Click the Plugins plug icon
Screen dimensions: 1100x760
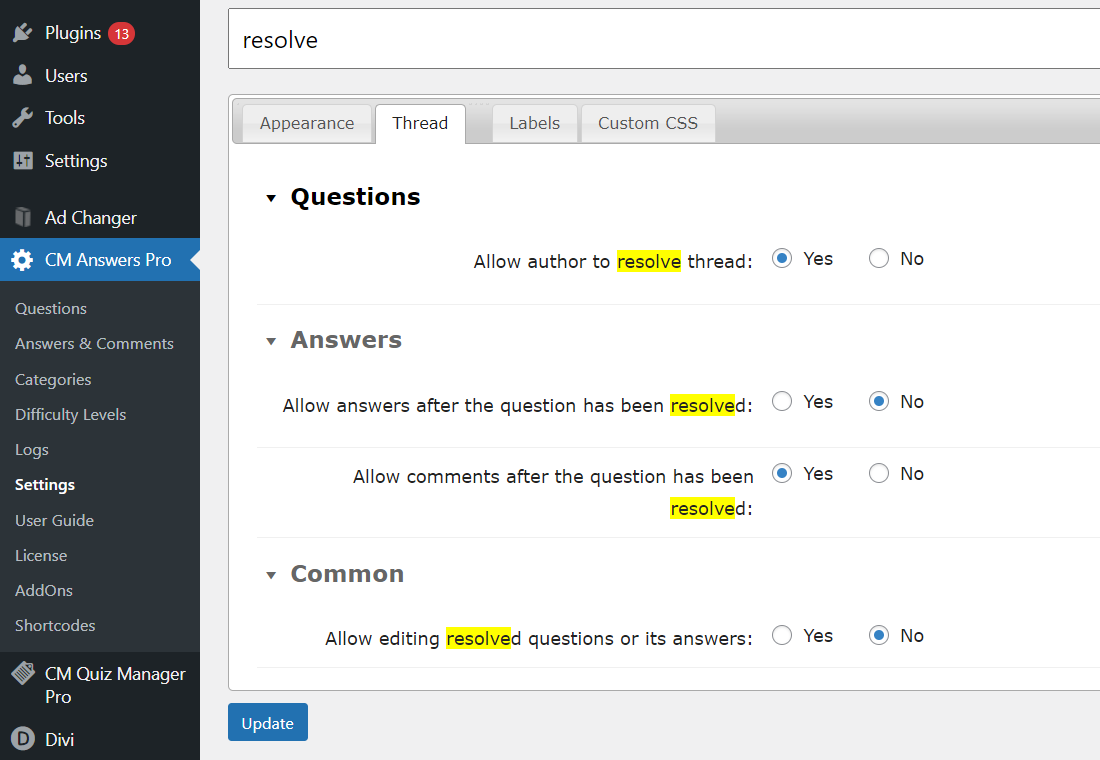[x=22, y=32]
